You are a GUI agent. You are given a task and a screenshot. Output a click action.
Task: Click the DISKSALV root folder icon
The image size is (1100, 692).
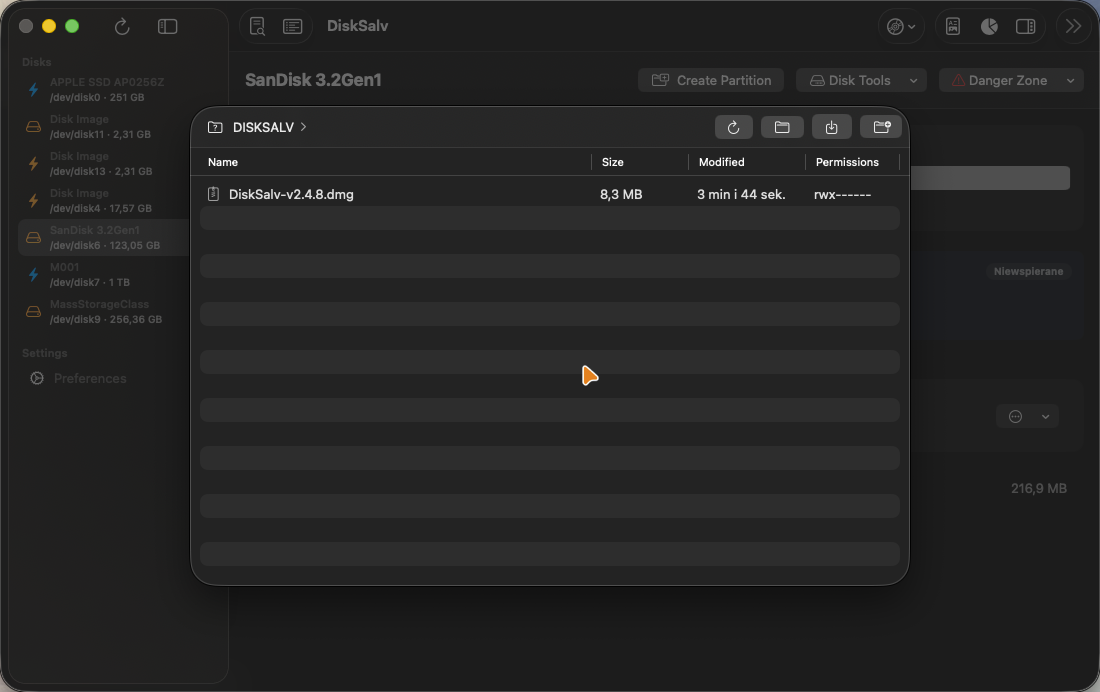point(215,127)
